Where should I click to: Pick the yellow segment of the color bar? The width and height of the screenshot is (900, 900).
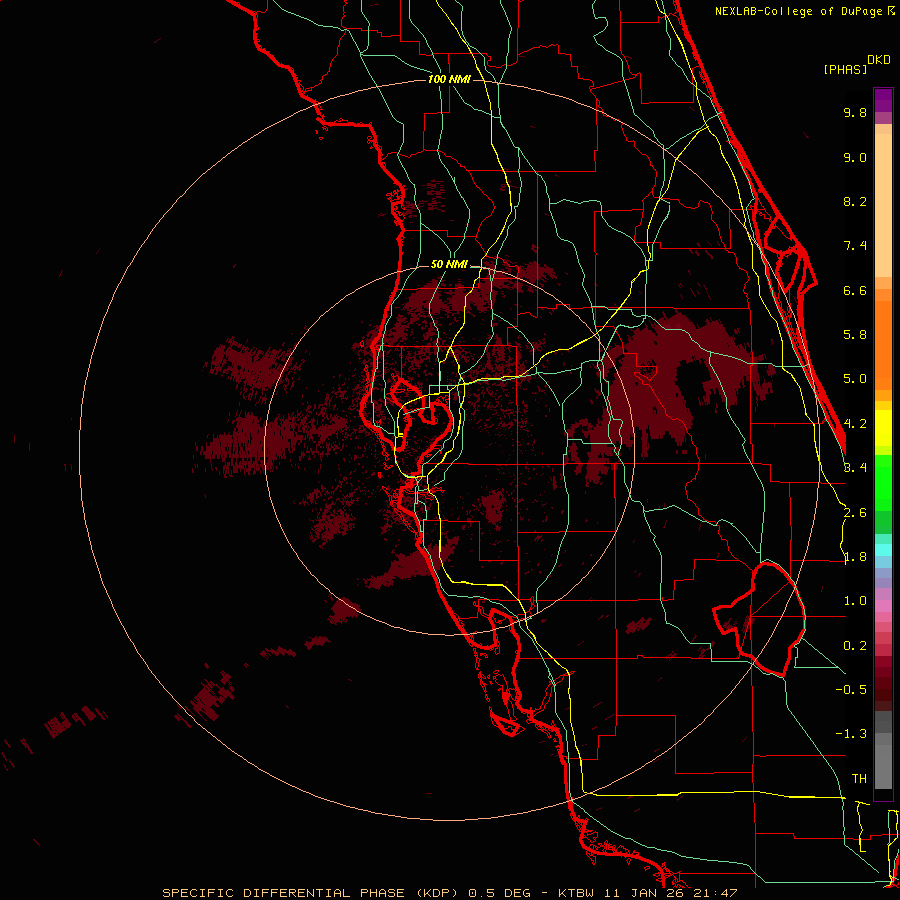click(883, 428)
